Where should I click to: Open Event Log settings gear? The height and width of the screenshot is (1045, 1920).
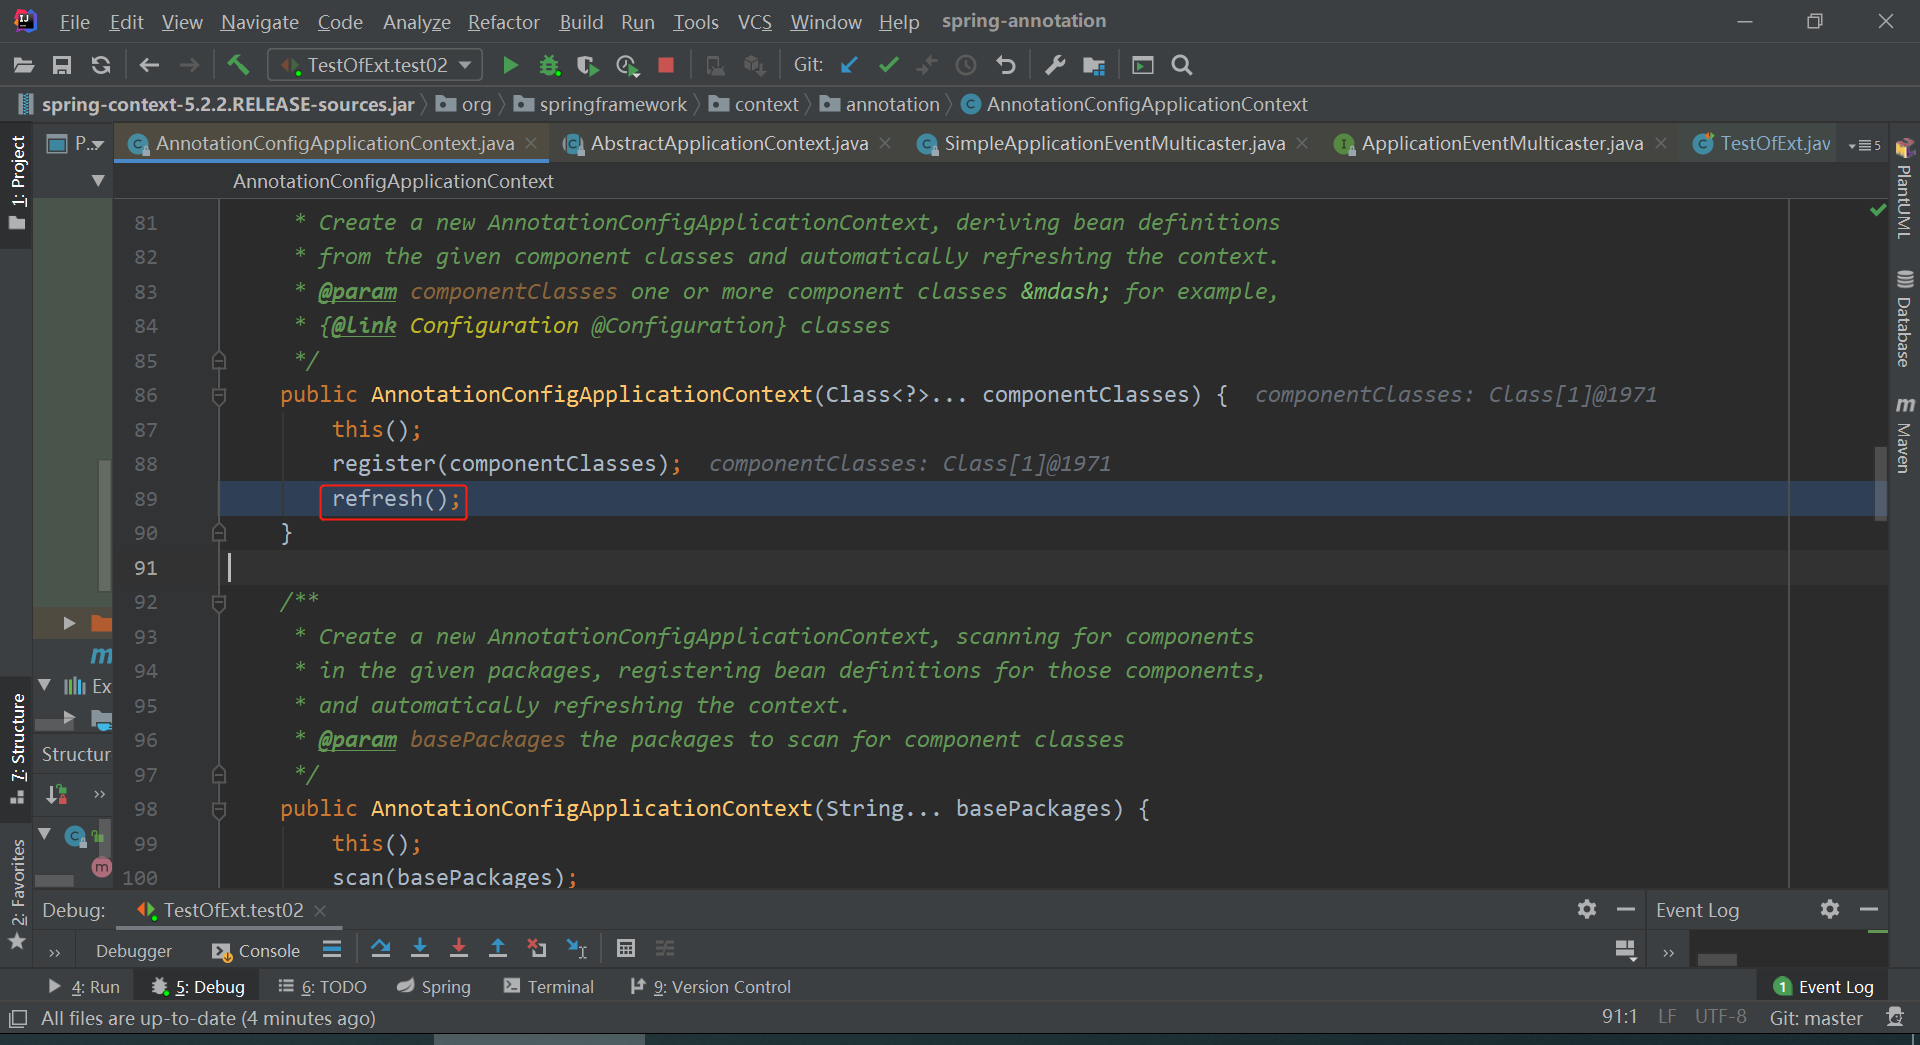click(1830, 909)
